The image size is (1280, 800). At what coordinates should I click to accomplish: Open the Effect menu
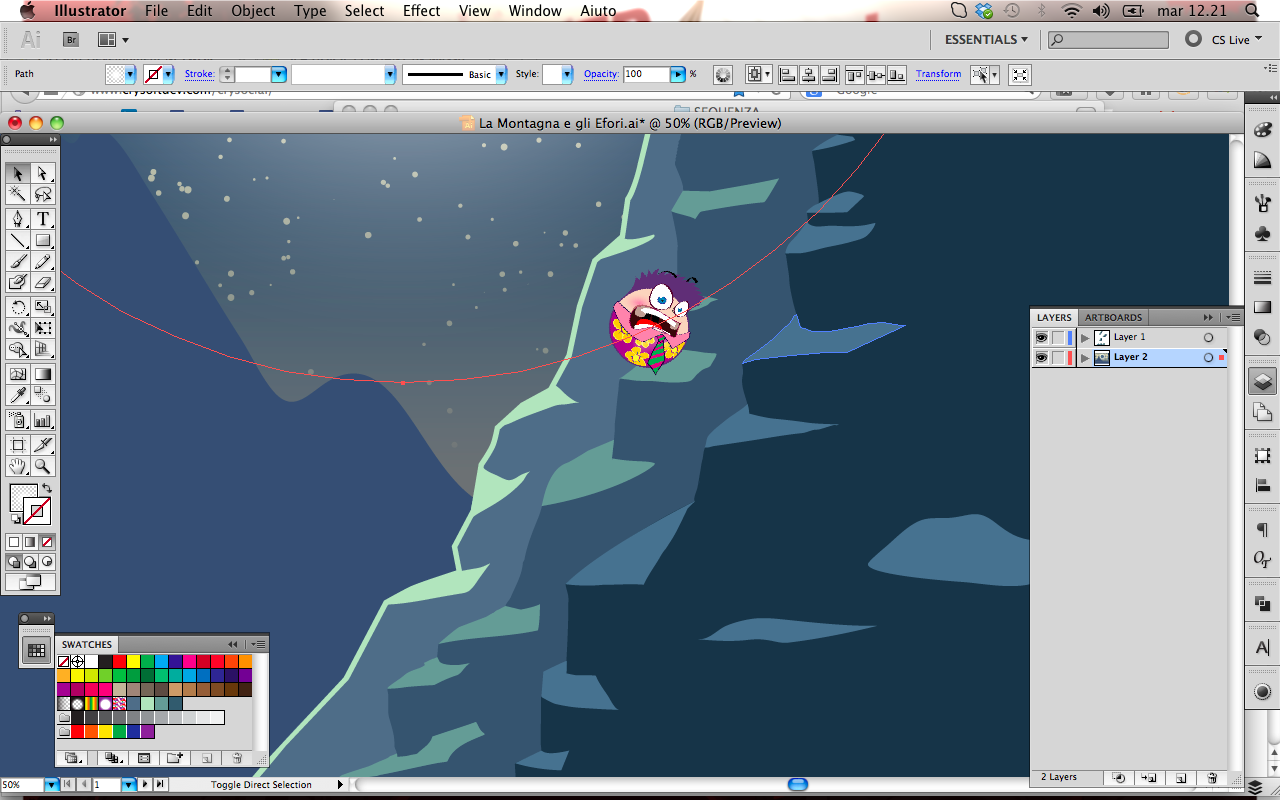[x=421, y=11]
